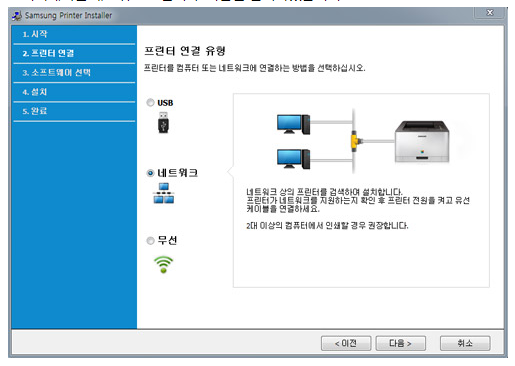Click the upper computer in network diagram
Screen dimensions: 515x366
293,124
